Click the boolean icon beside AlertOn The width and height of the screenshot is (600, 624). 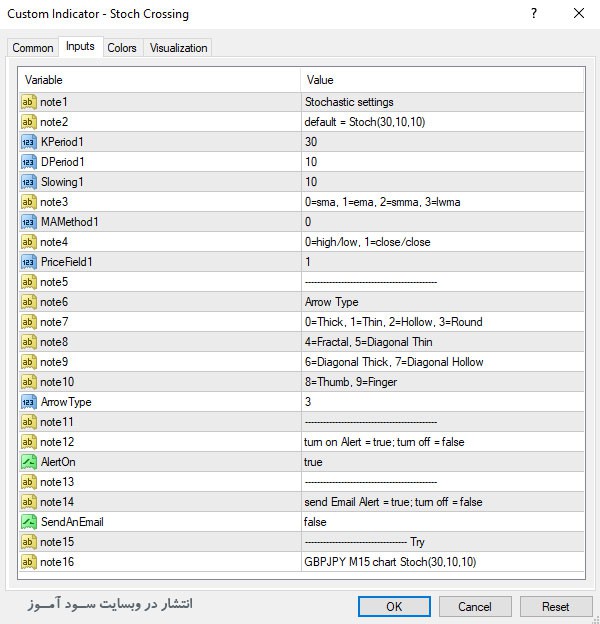coord(28,462)
